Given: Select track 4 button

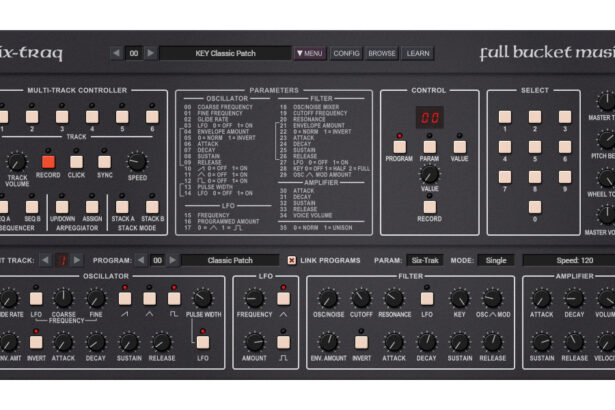Looking at the screenshot, I should click(92, 117).
